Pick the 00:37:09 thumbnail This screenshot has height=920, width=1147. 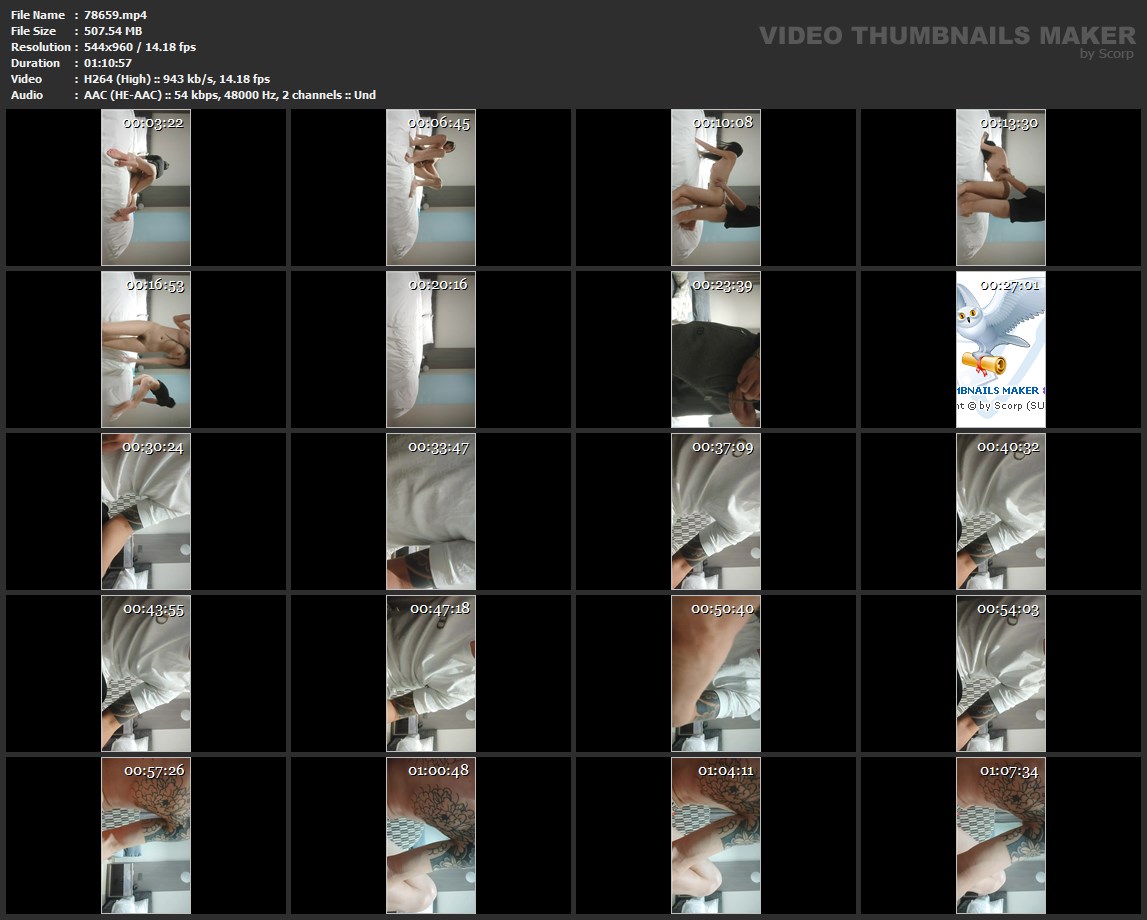pos(716,511)
